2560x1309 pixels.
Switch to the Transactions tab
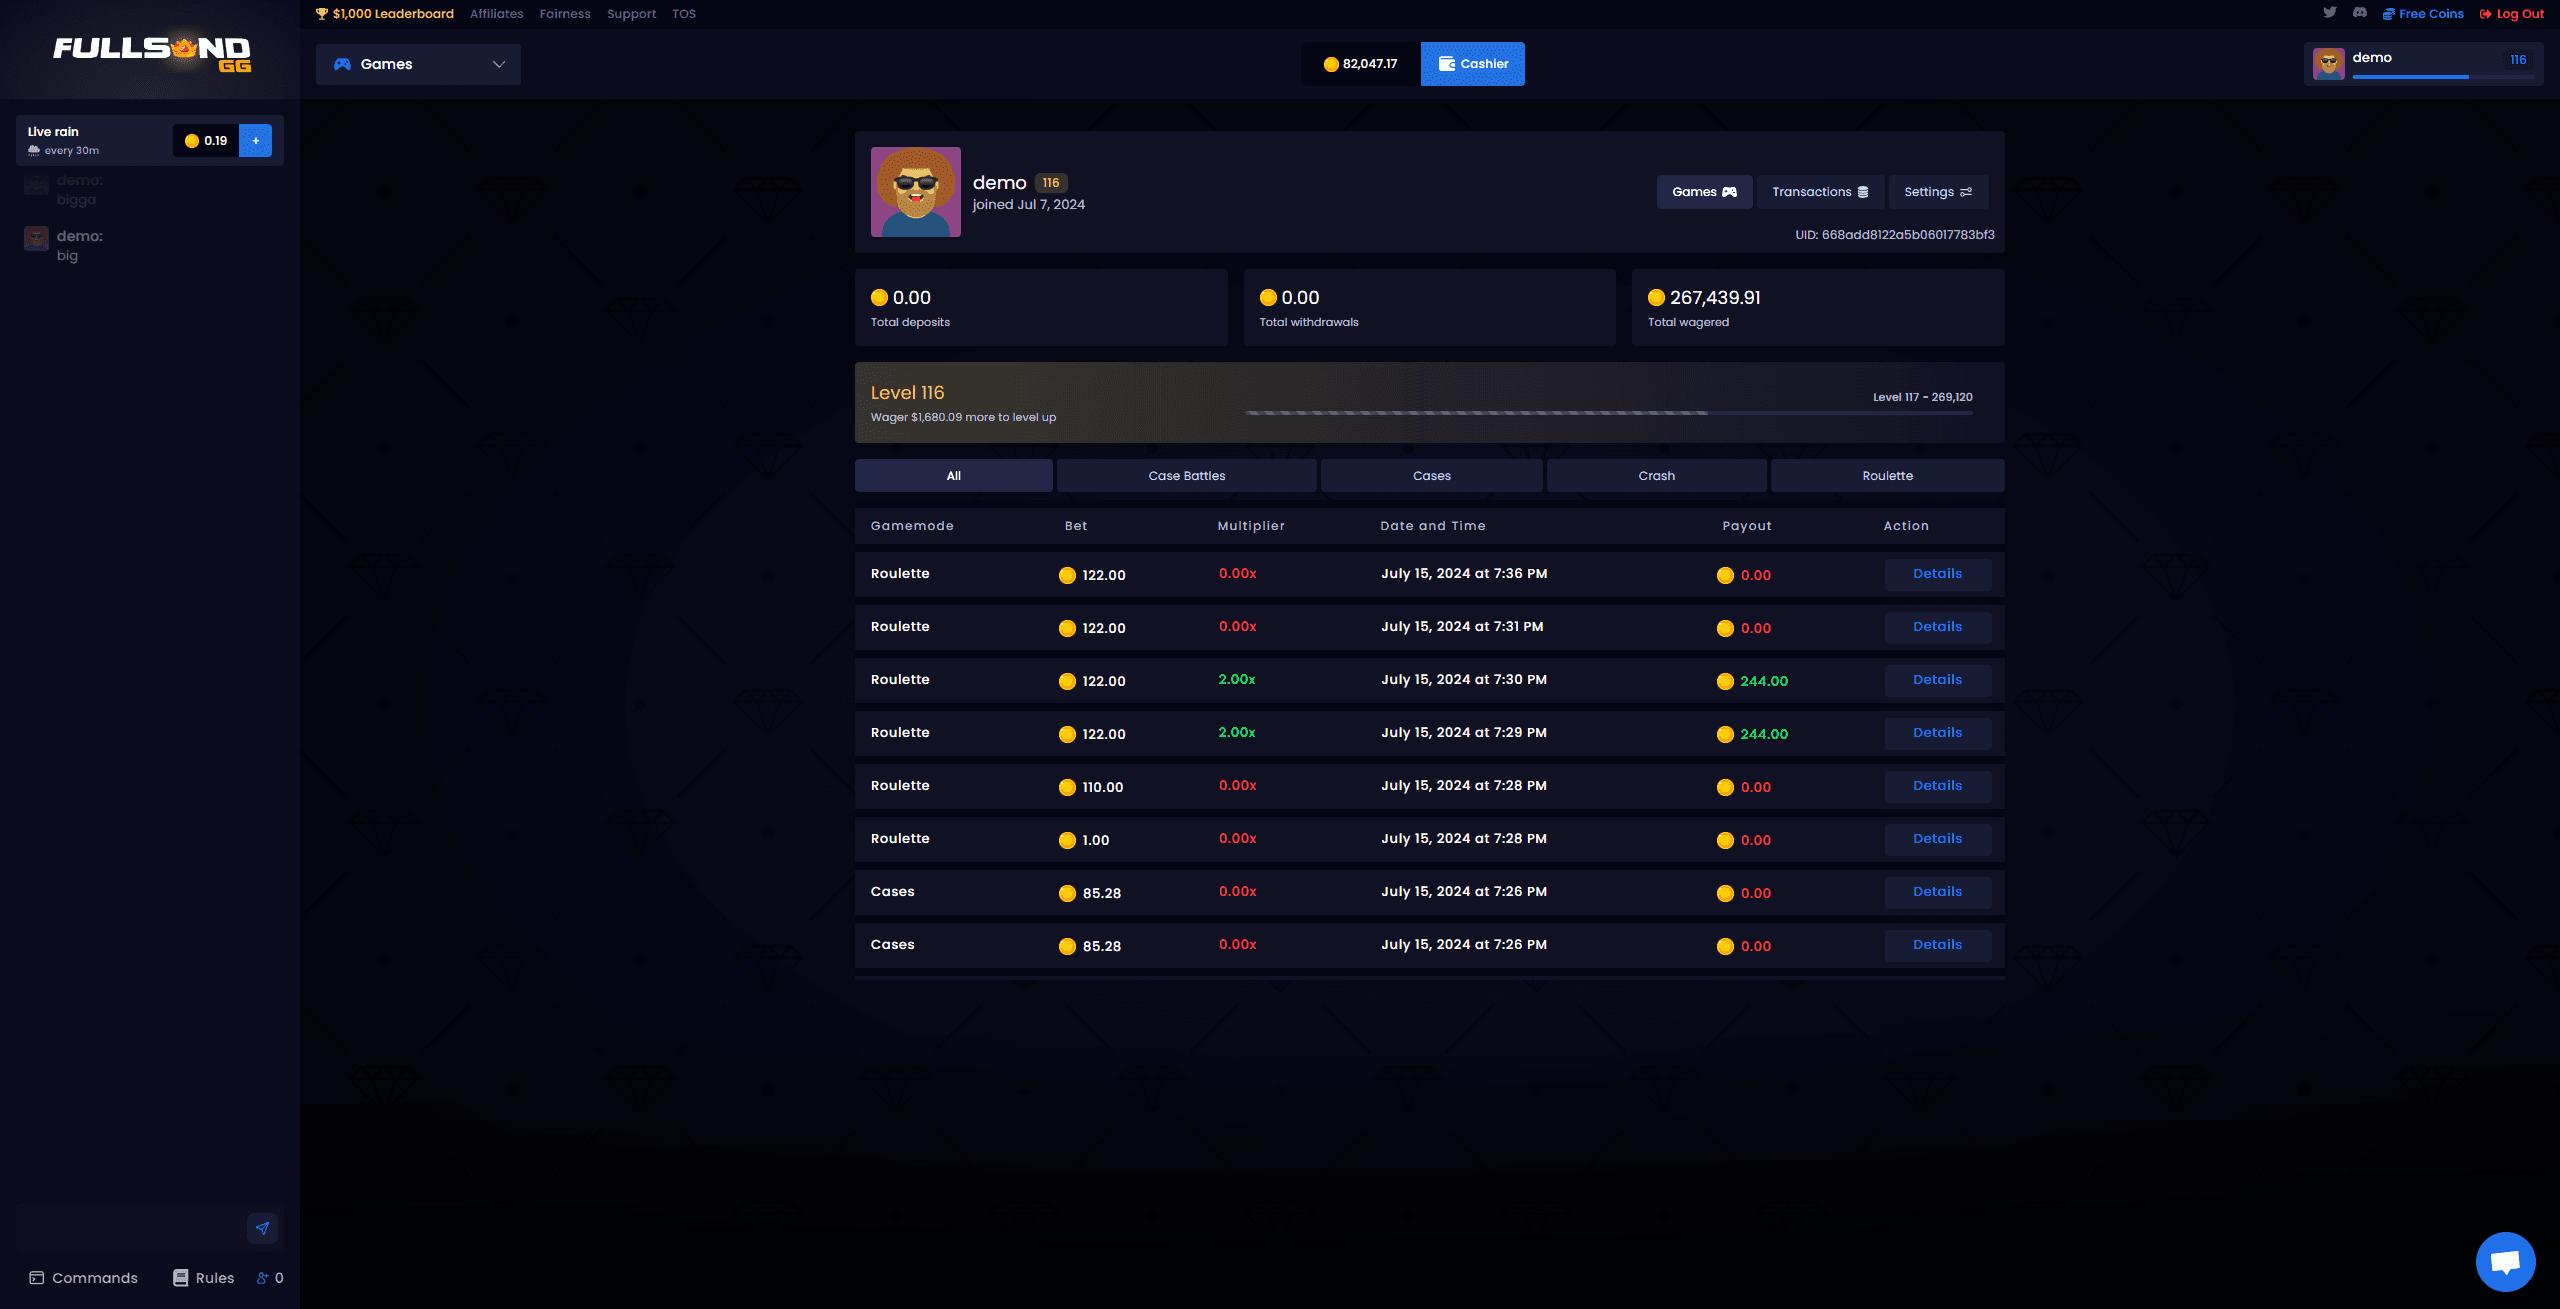click(x=1819, y=192)
